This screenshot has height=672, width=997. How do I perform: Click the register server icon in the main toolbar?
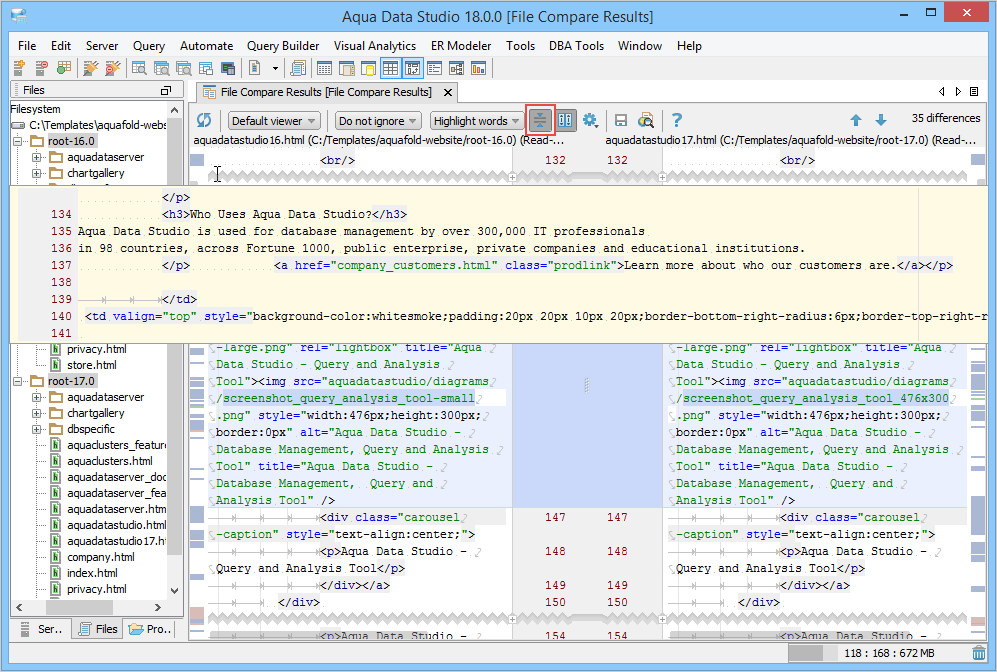click(20, 68)
